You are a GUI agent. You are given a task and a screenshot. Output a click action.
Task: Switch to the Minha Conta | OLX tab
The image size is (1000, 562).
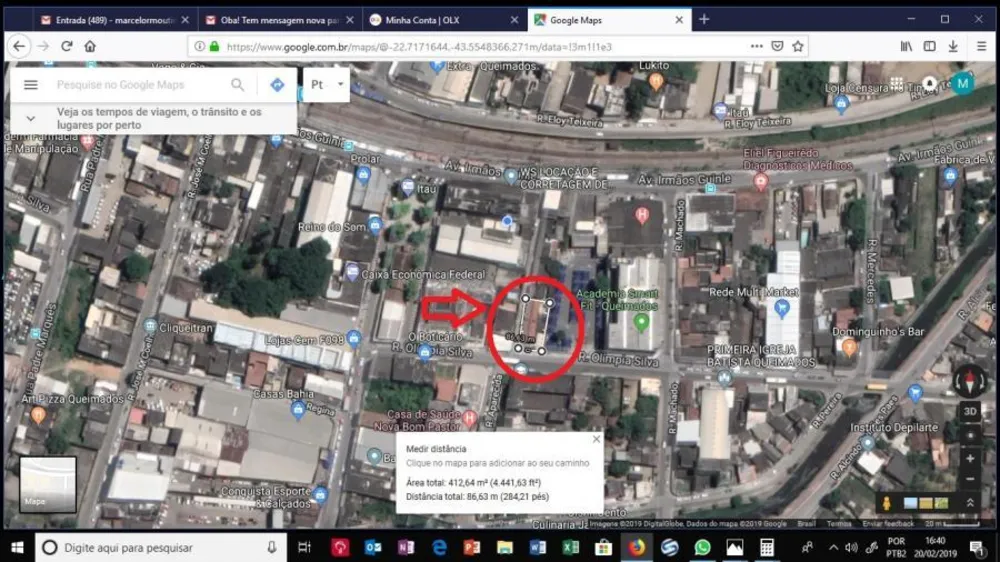[445, 20]
